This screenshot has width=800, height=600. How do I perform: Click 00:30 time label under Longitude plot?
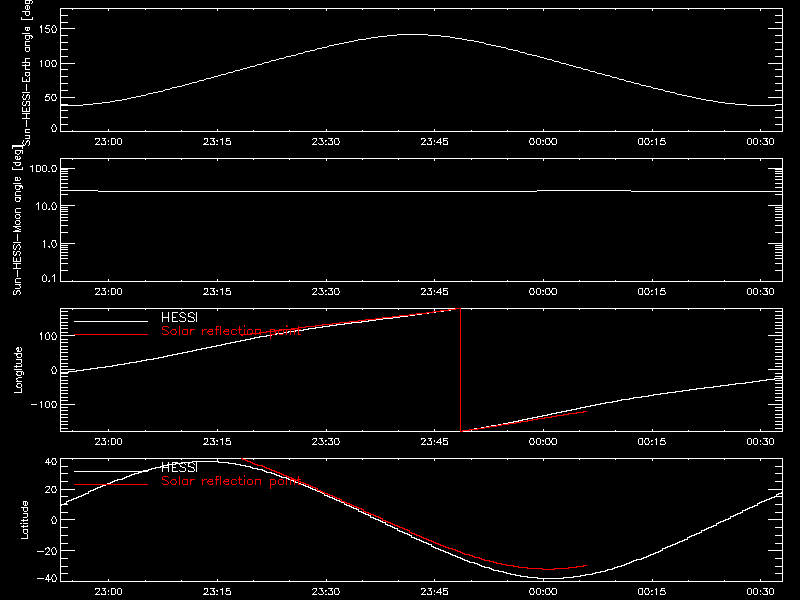(760, 442)
